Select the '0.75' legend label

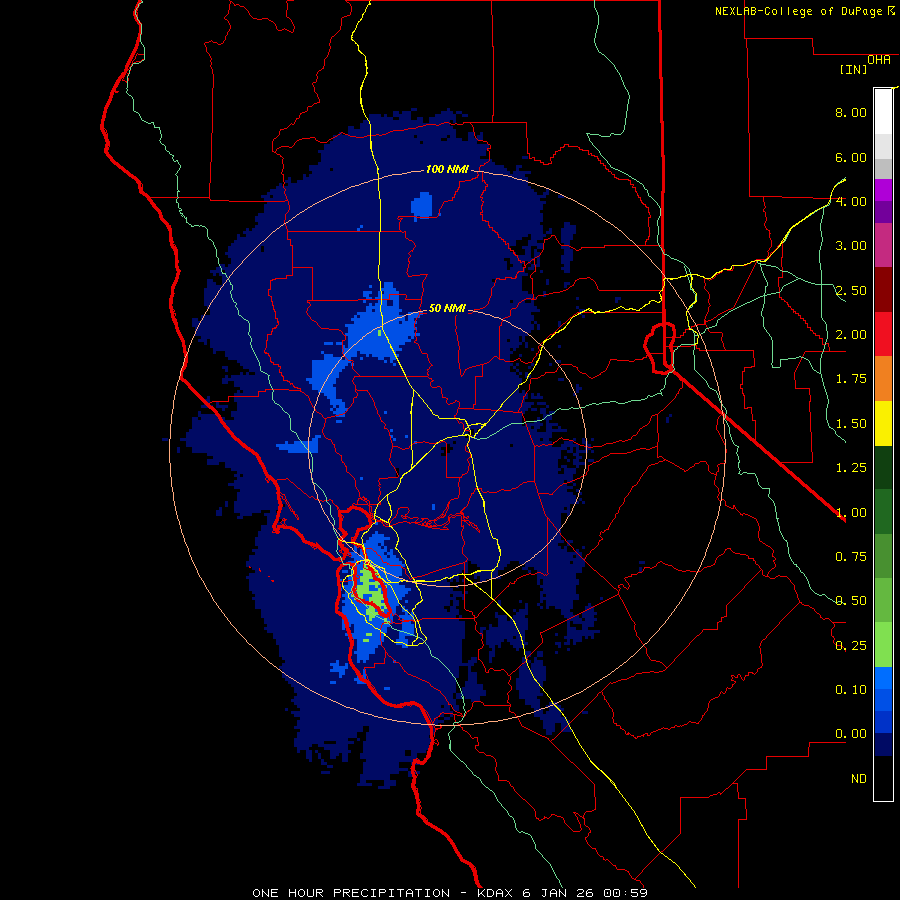pyautogui.click(x=851, y=557)
